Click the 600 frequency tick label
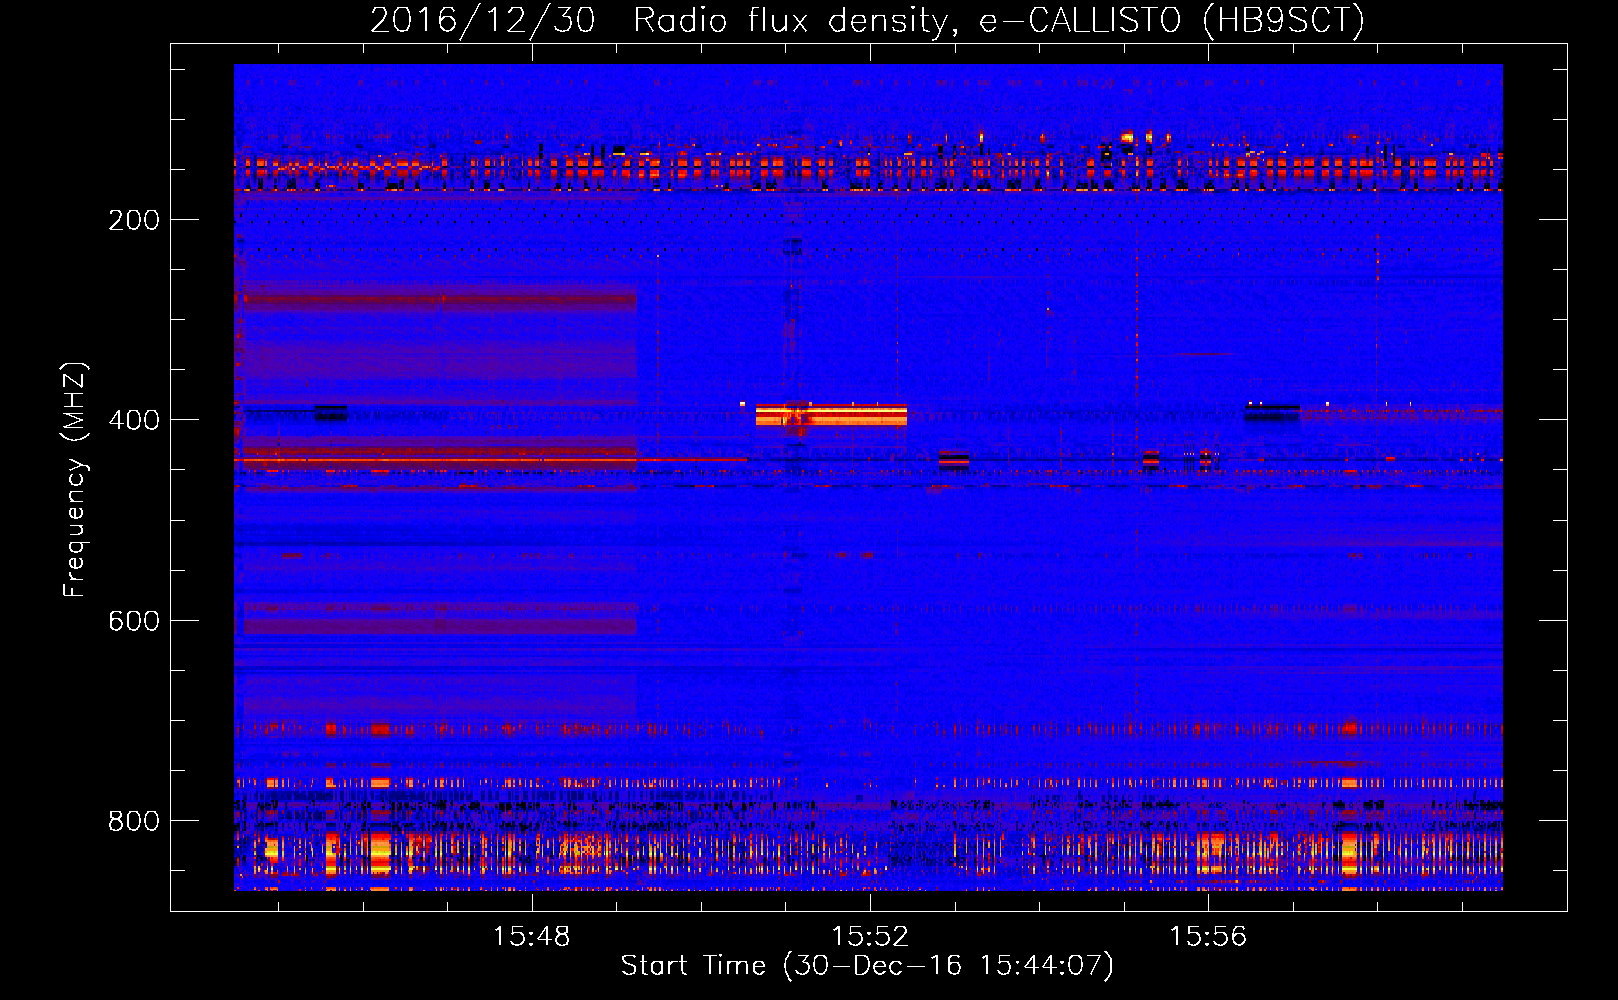Image resolution: width=1618 pixels, height=1000 pixels. (134, 620)
